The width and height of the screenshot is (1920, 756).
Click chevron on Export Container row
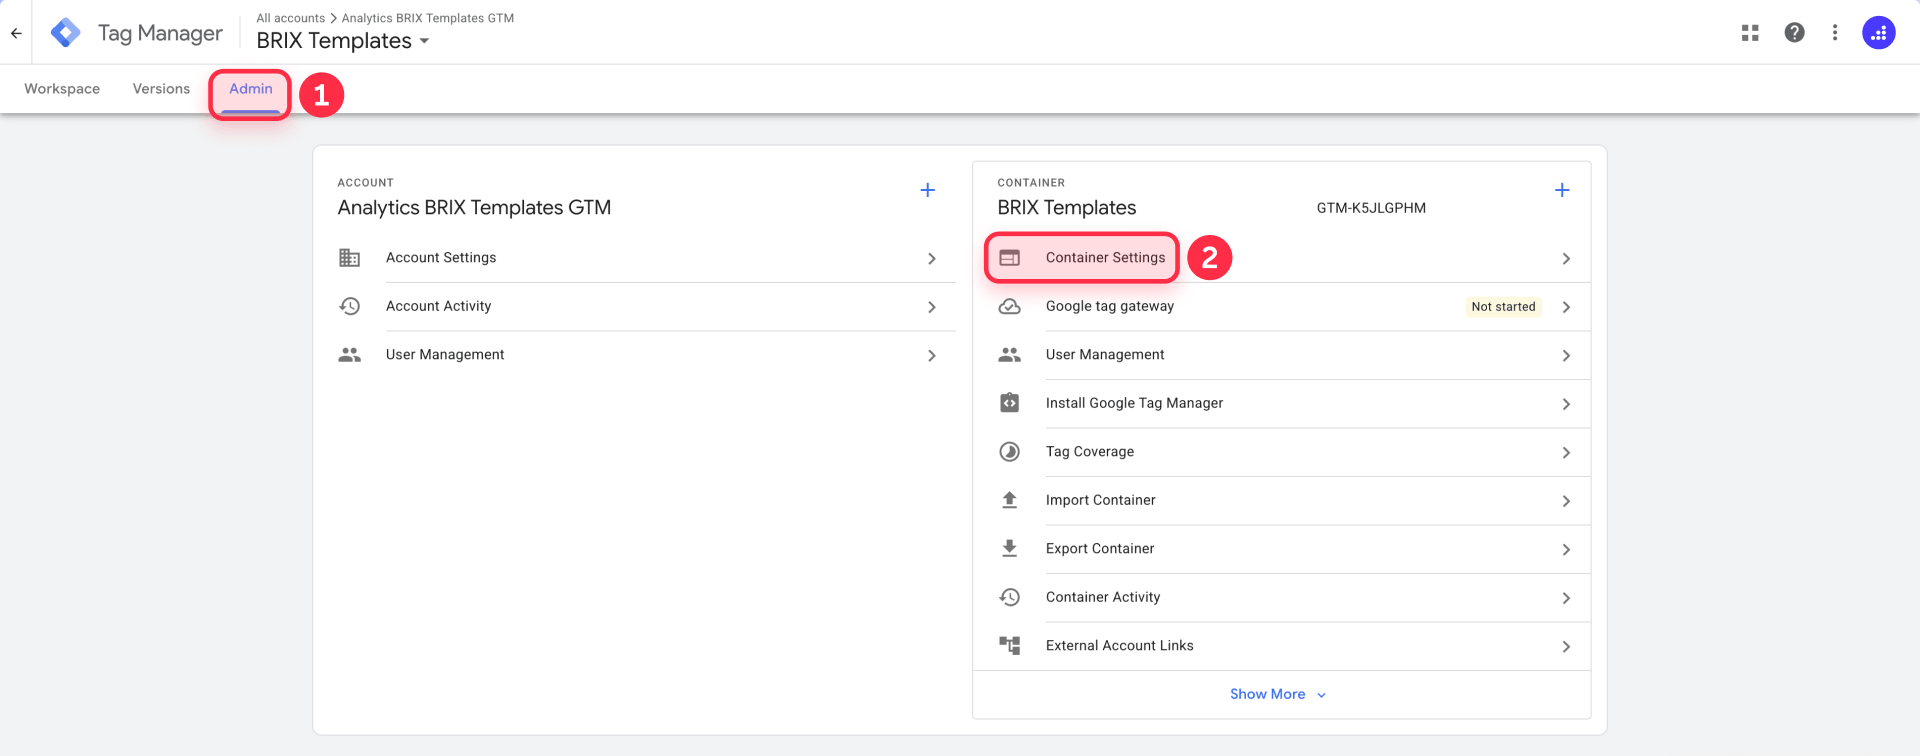[1566, 550]
